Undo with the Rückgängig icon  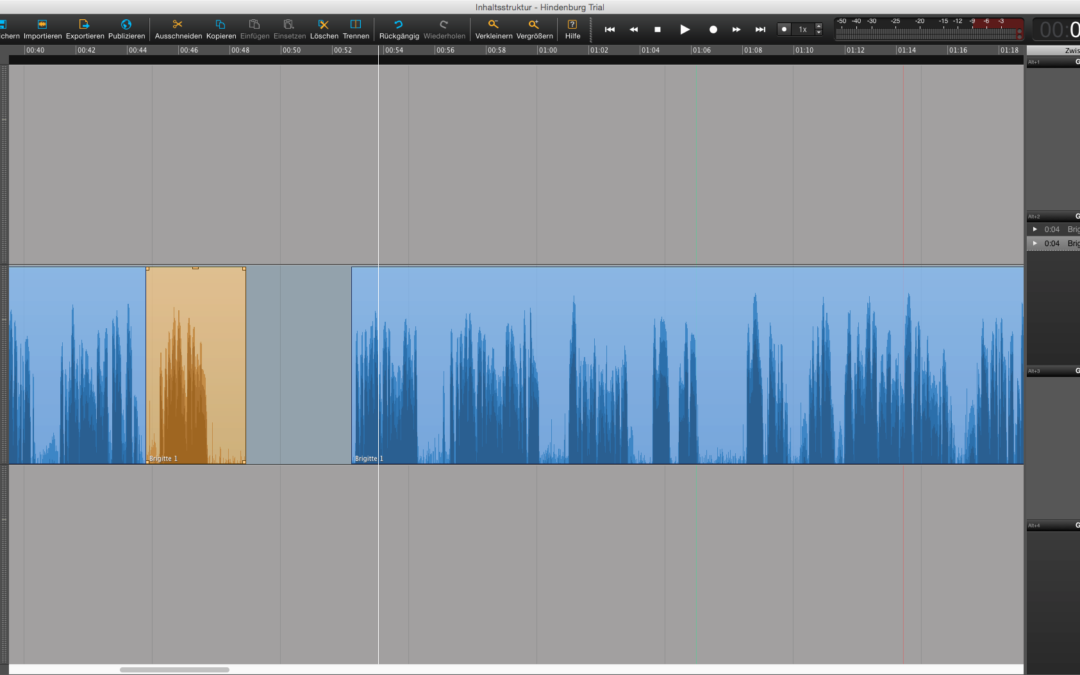[398, 25]
